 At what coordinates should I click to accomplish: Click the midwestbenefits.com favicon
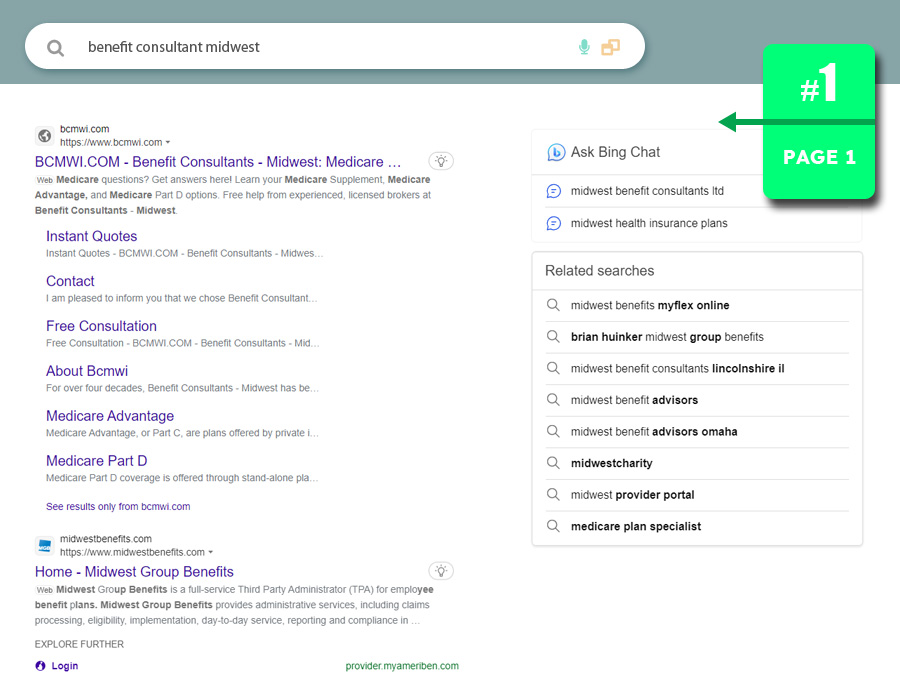pos(45,546)
